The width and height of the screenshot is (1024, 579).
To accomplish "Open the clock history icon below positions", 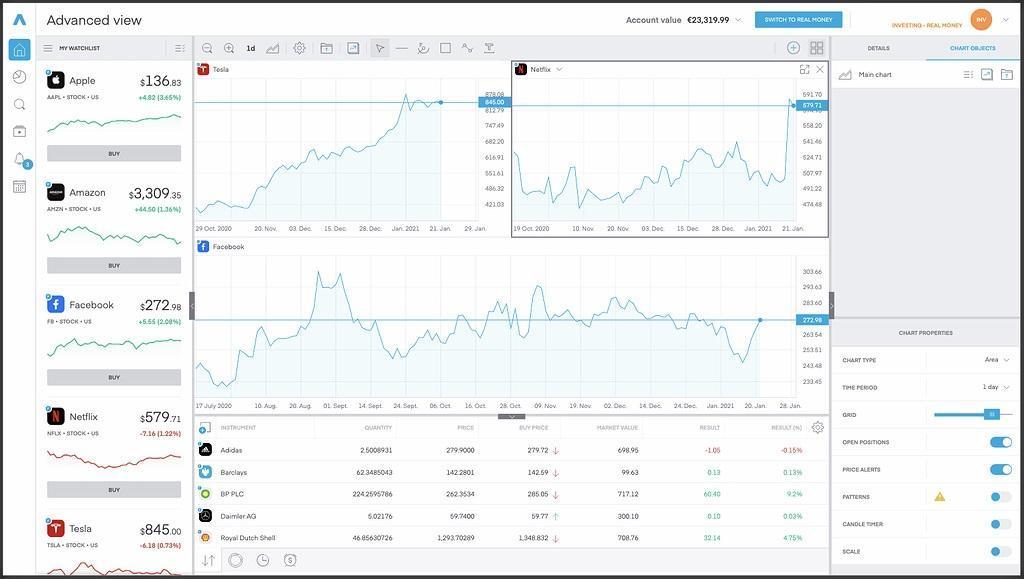I will [x=263, y=560].
